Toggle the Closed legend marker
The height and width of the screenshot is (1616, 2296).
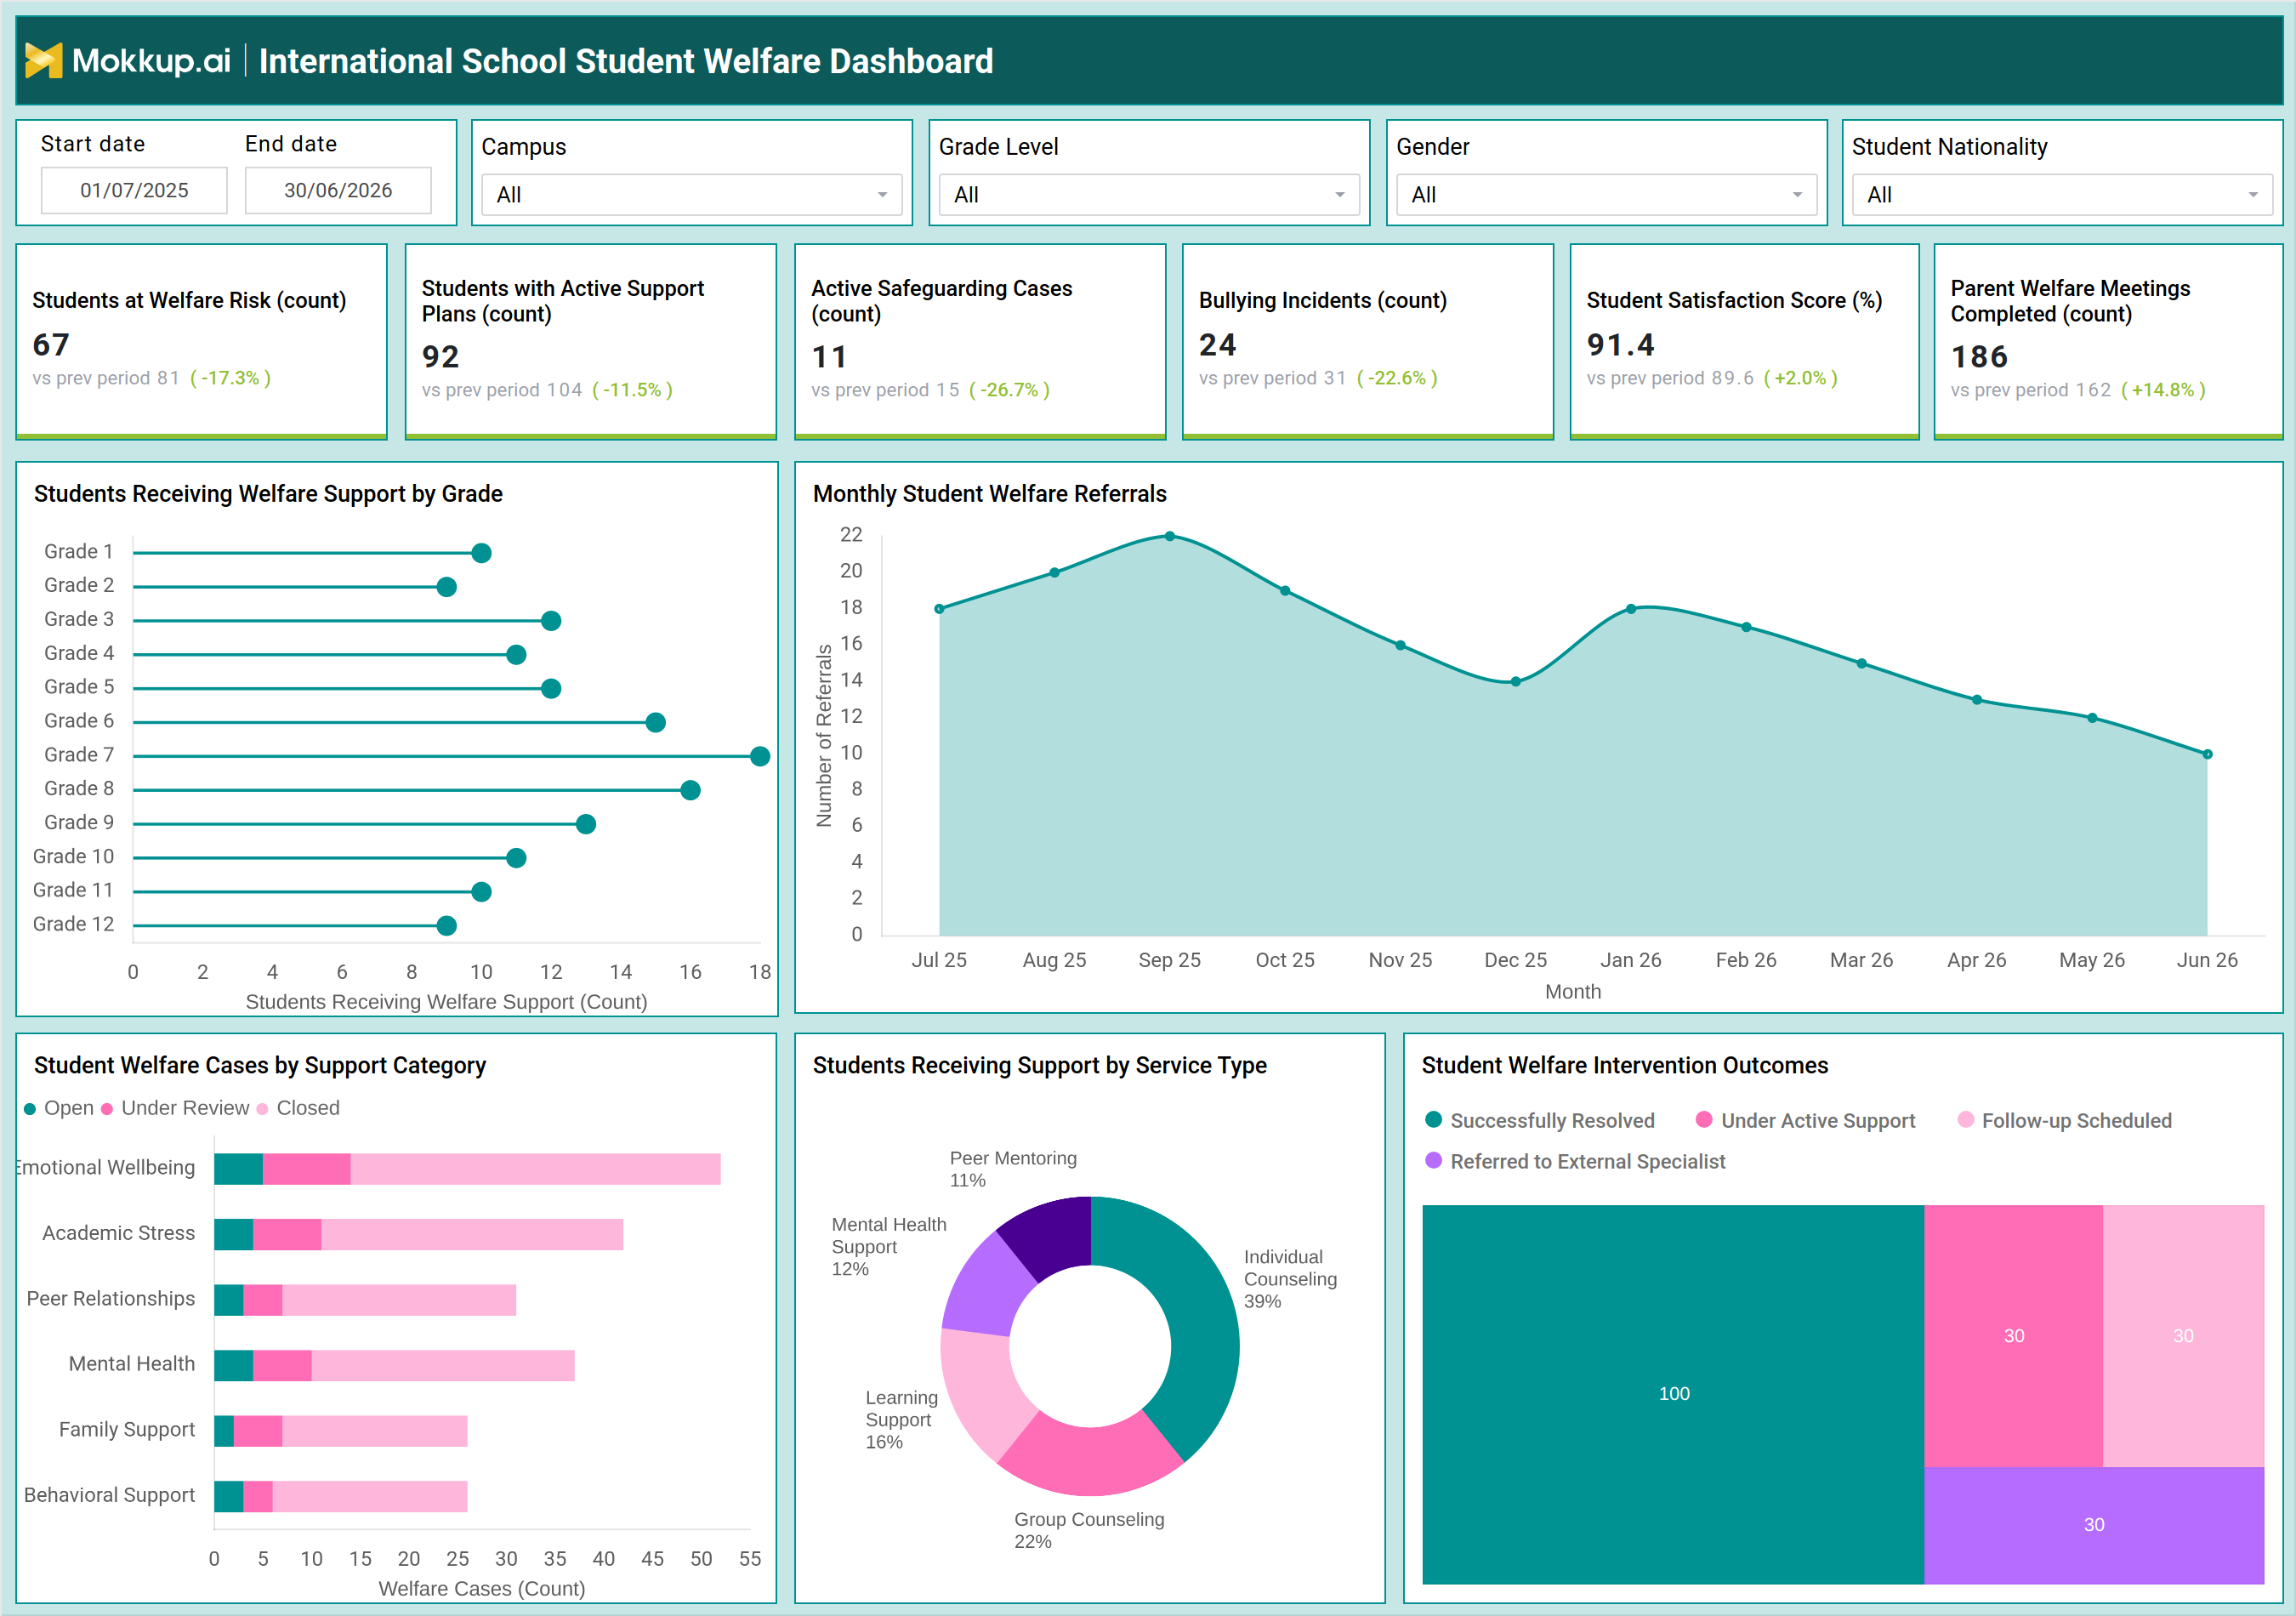click(x=263, y=1108)
